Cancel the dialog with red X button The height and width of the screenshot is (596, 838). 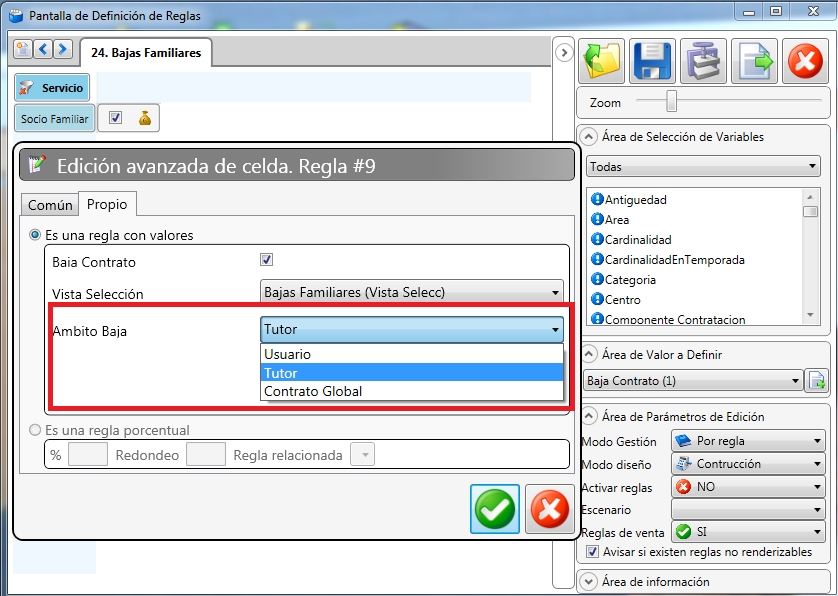(549, 509)
